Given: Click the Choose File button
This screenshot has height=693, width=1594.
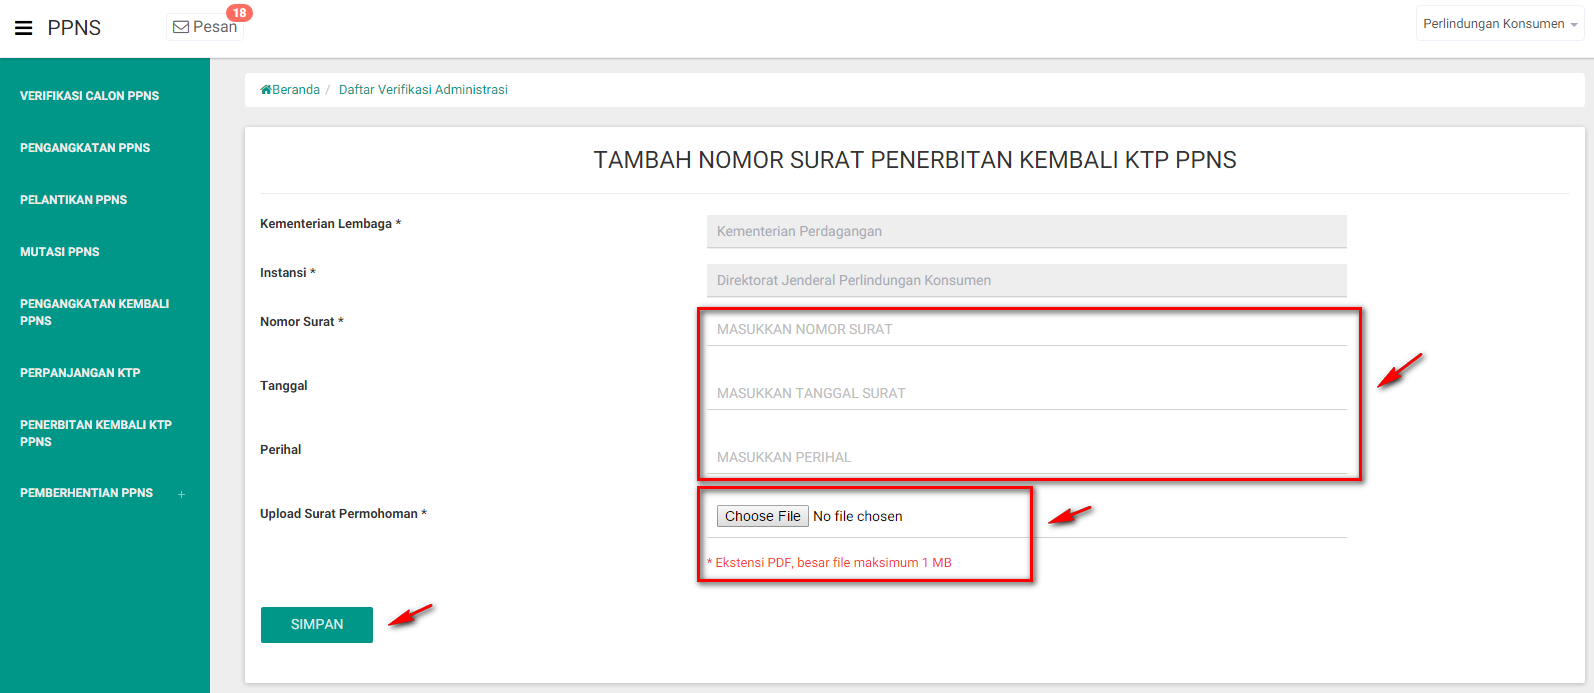Looking at the screenshot, I should tap(762, 516).
